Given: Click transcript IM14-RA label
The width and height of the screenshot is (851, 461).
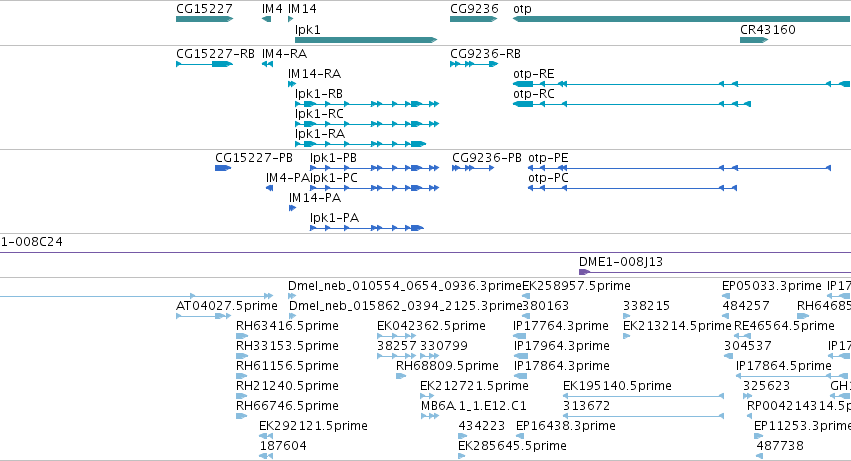Looking at the screenshot, I should [x=314, y=74].
